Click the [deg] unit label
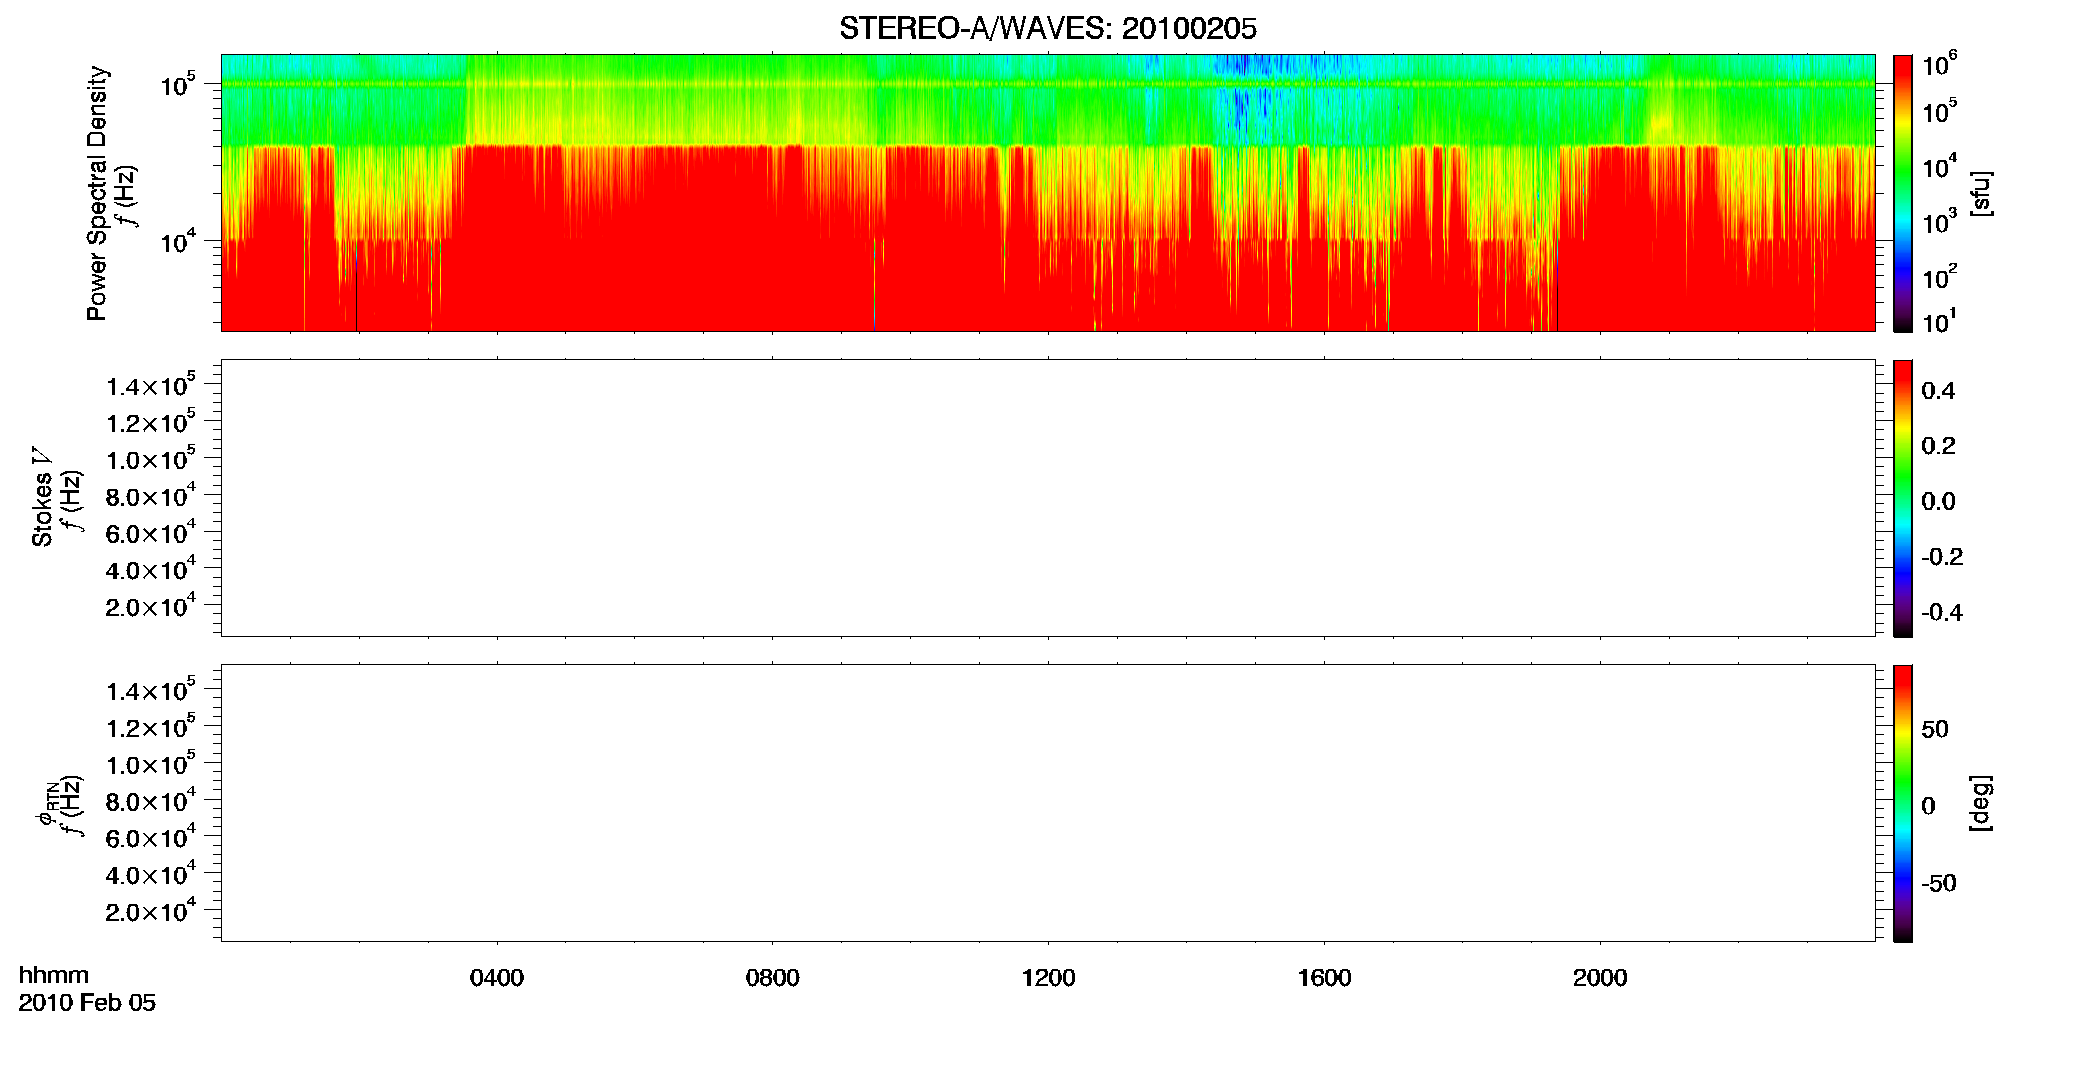2096x1080 pixels. click(1980, 802)
